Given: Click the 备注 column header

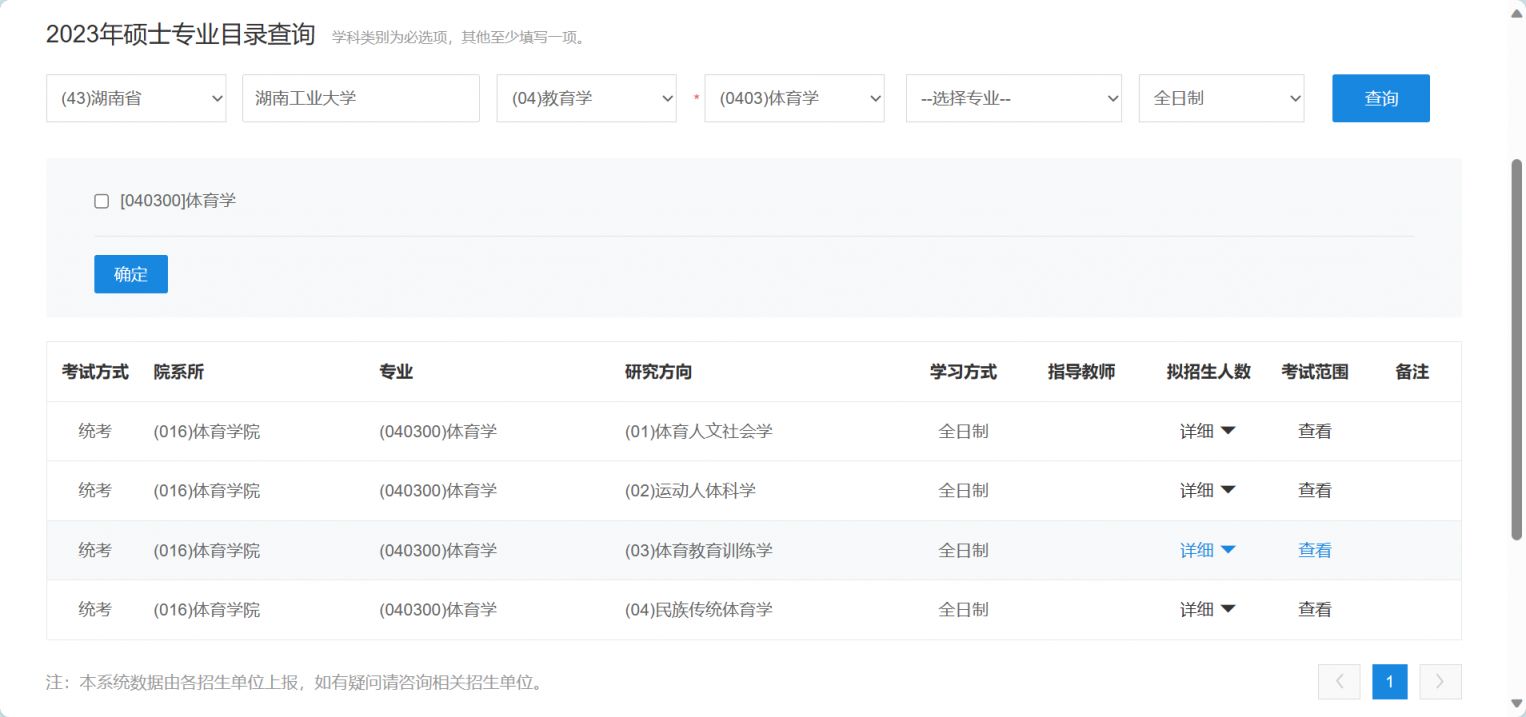Looking at the screenshot, I should pos(1412,372).
